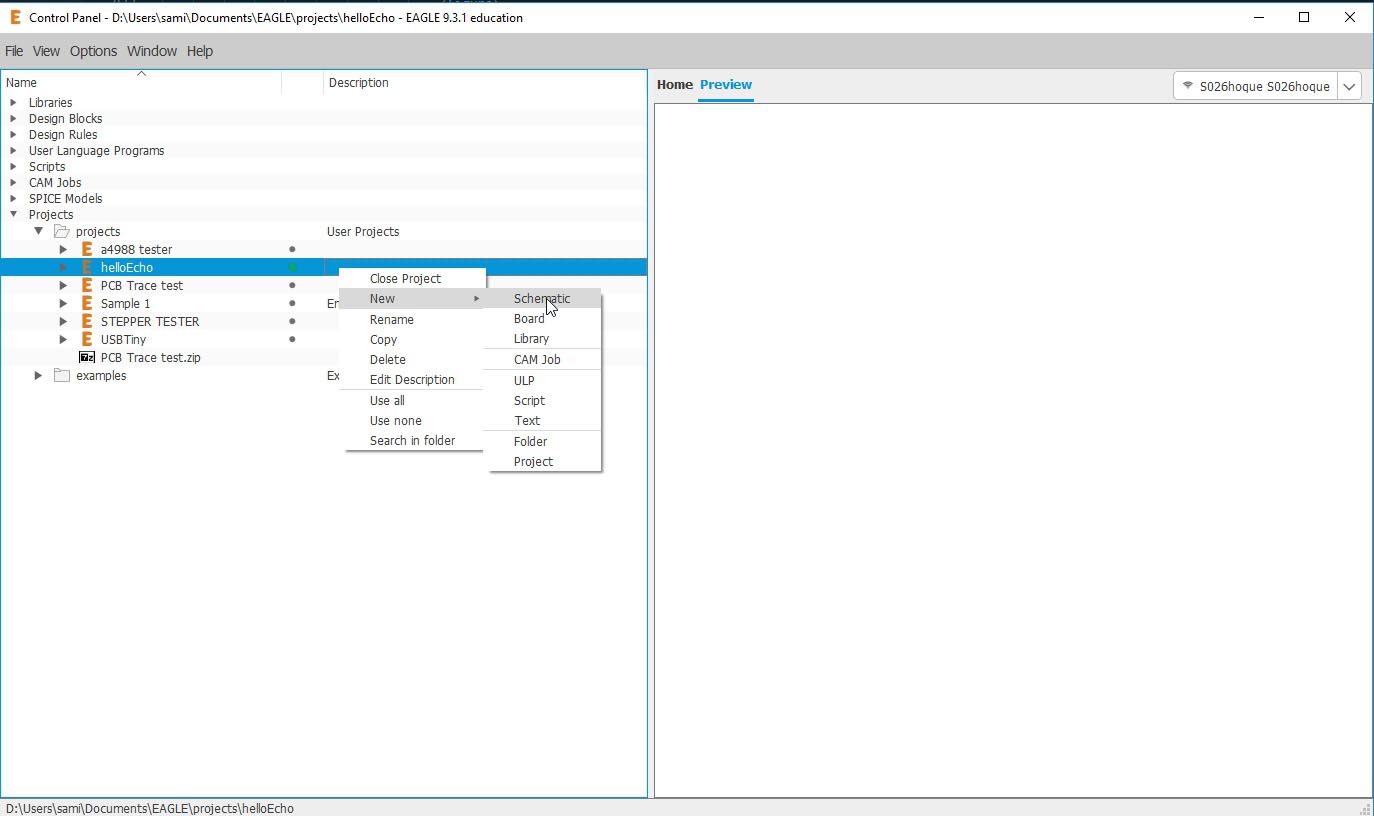Switch to the Home tab
Viewport: 1374px width, 816px height.
coord(675,85)
